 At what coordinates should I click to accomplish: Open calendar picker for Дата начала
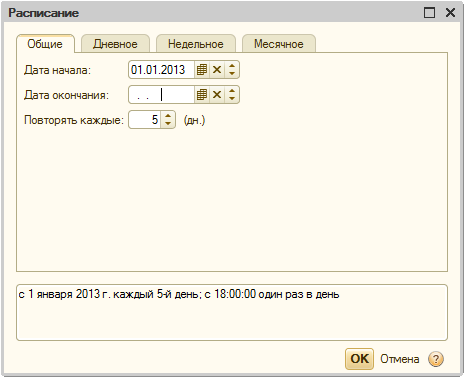point(202,70)
